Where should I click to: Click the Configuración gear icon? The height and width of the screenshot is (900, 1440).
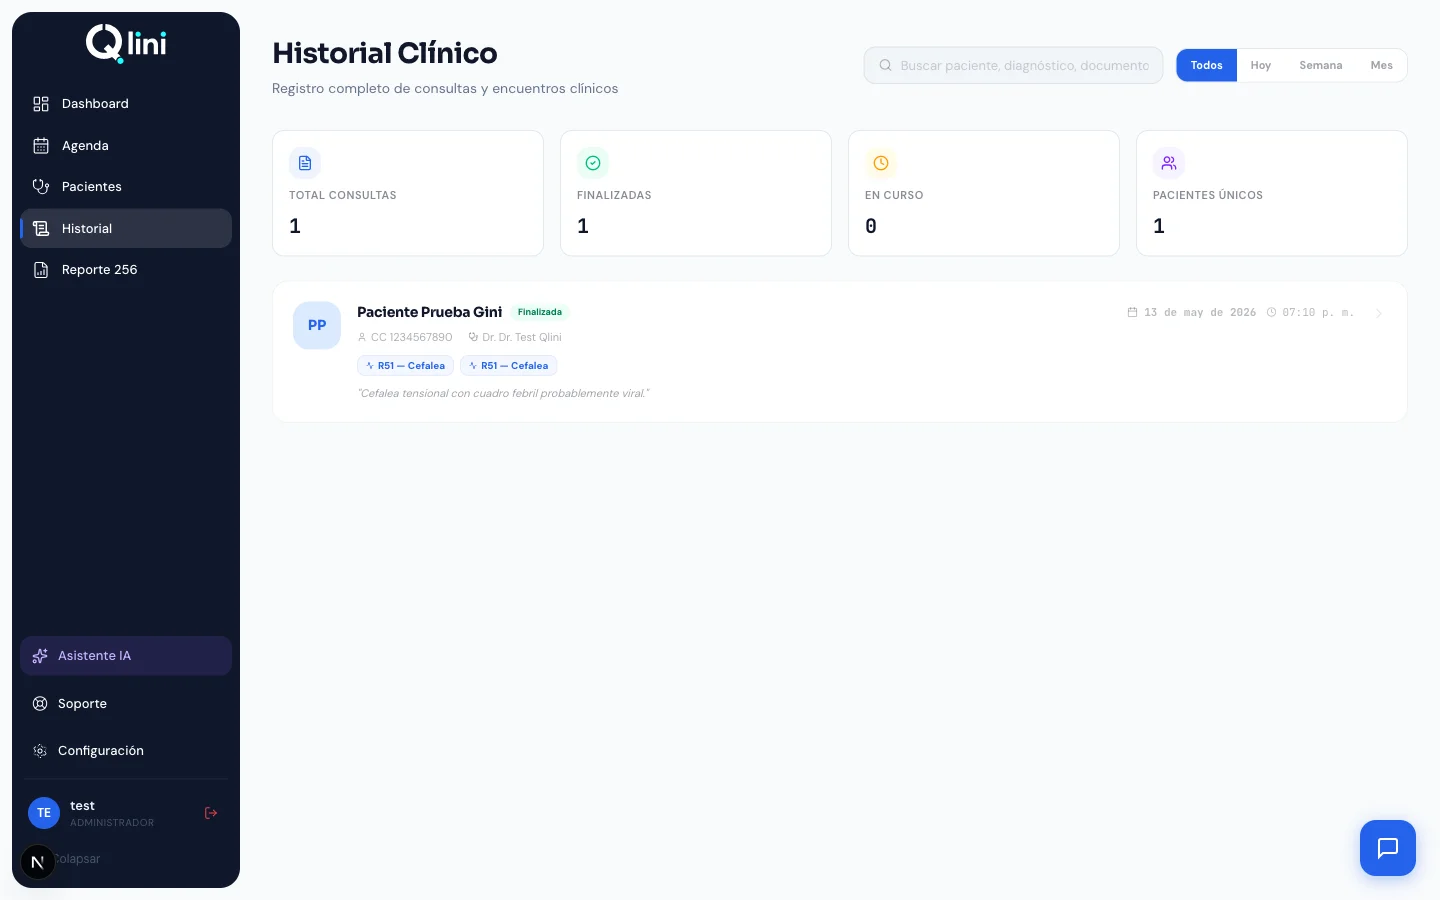[x=40, y=751]
